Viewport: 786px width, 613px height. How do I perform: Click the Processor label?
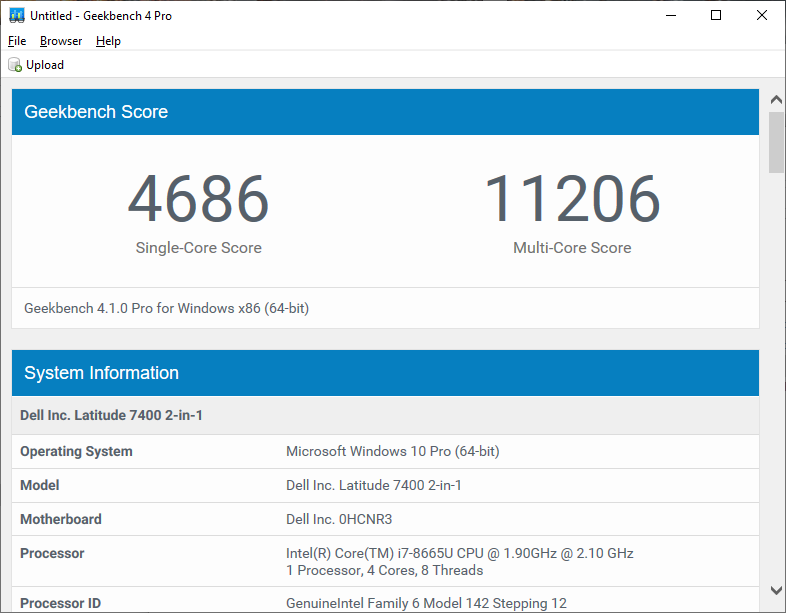[52, 553]
